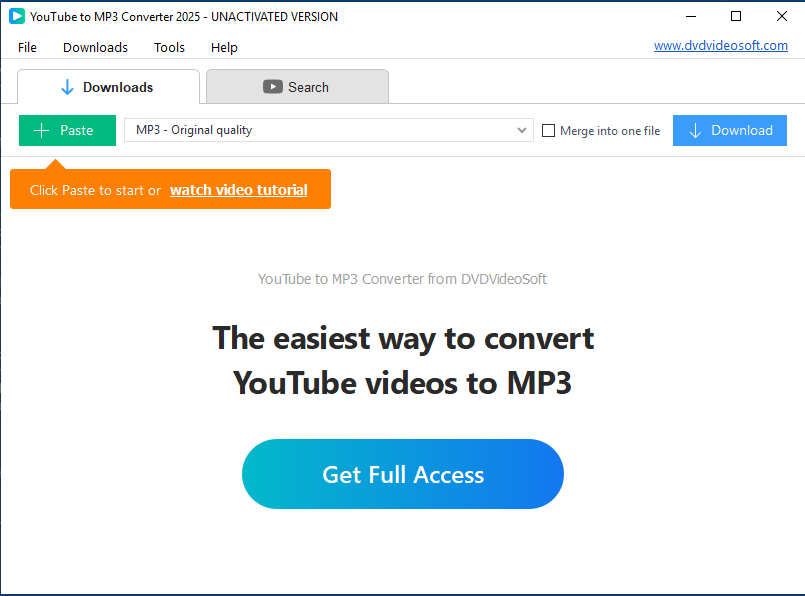The width and height of the screenshot is (805, 596).
Task: Click the down arrow icon on Download button
Action: (x=695, y=130)
